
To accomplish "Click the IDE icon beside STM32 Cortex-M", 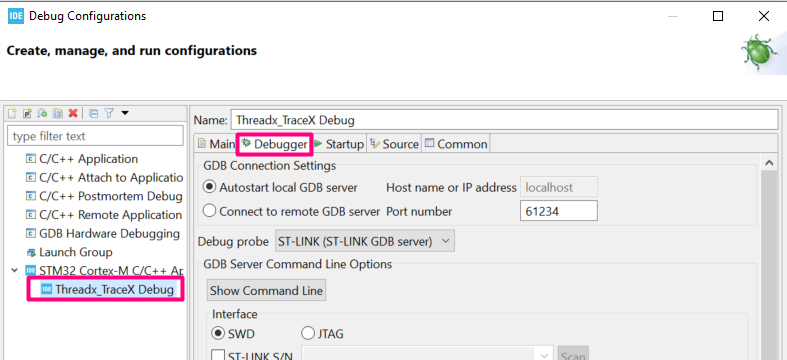I will tap(31, 271).
